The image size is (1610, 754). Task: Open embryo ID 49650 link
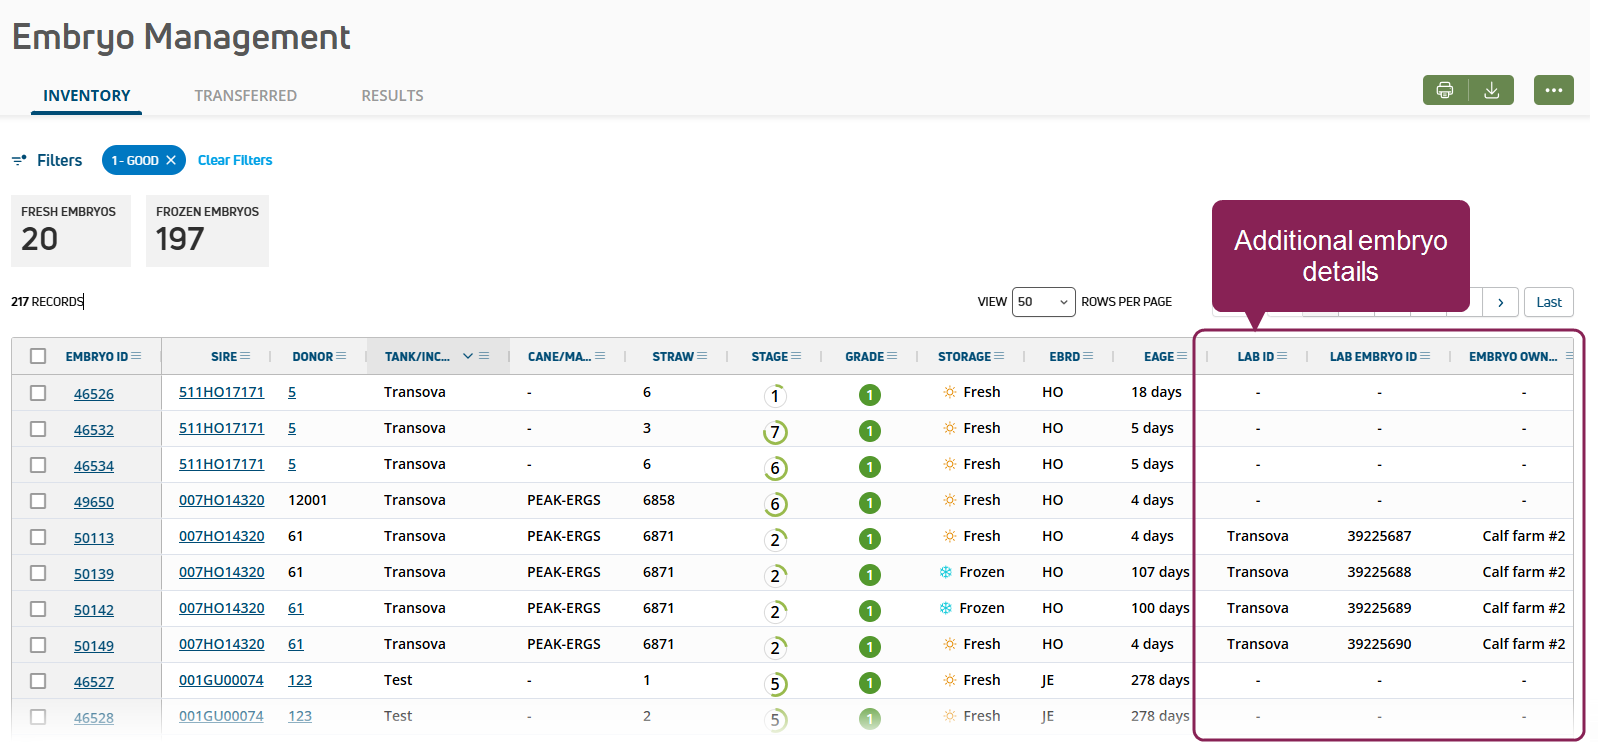(x=94, y=502)
